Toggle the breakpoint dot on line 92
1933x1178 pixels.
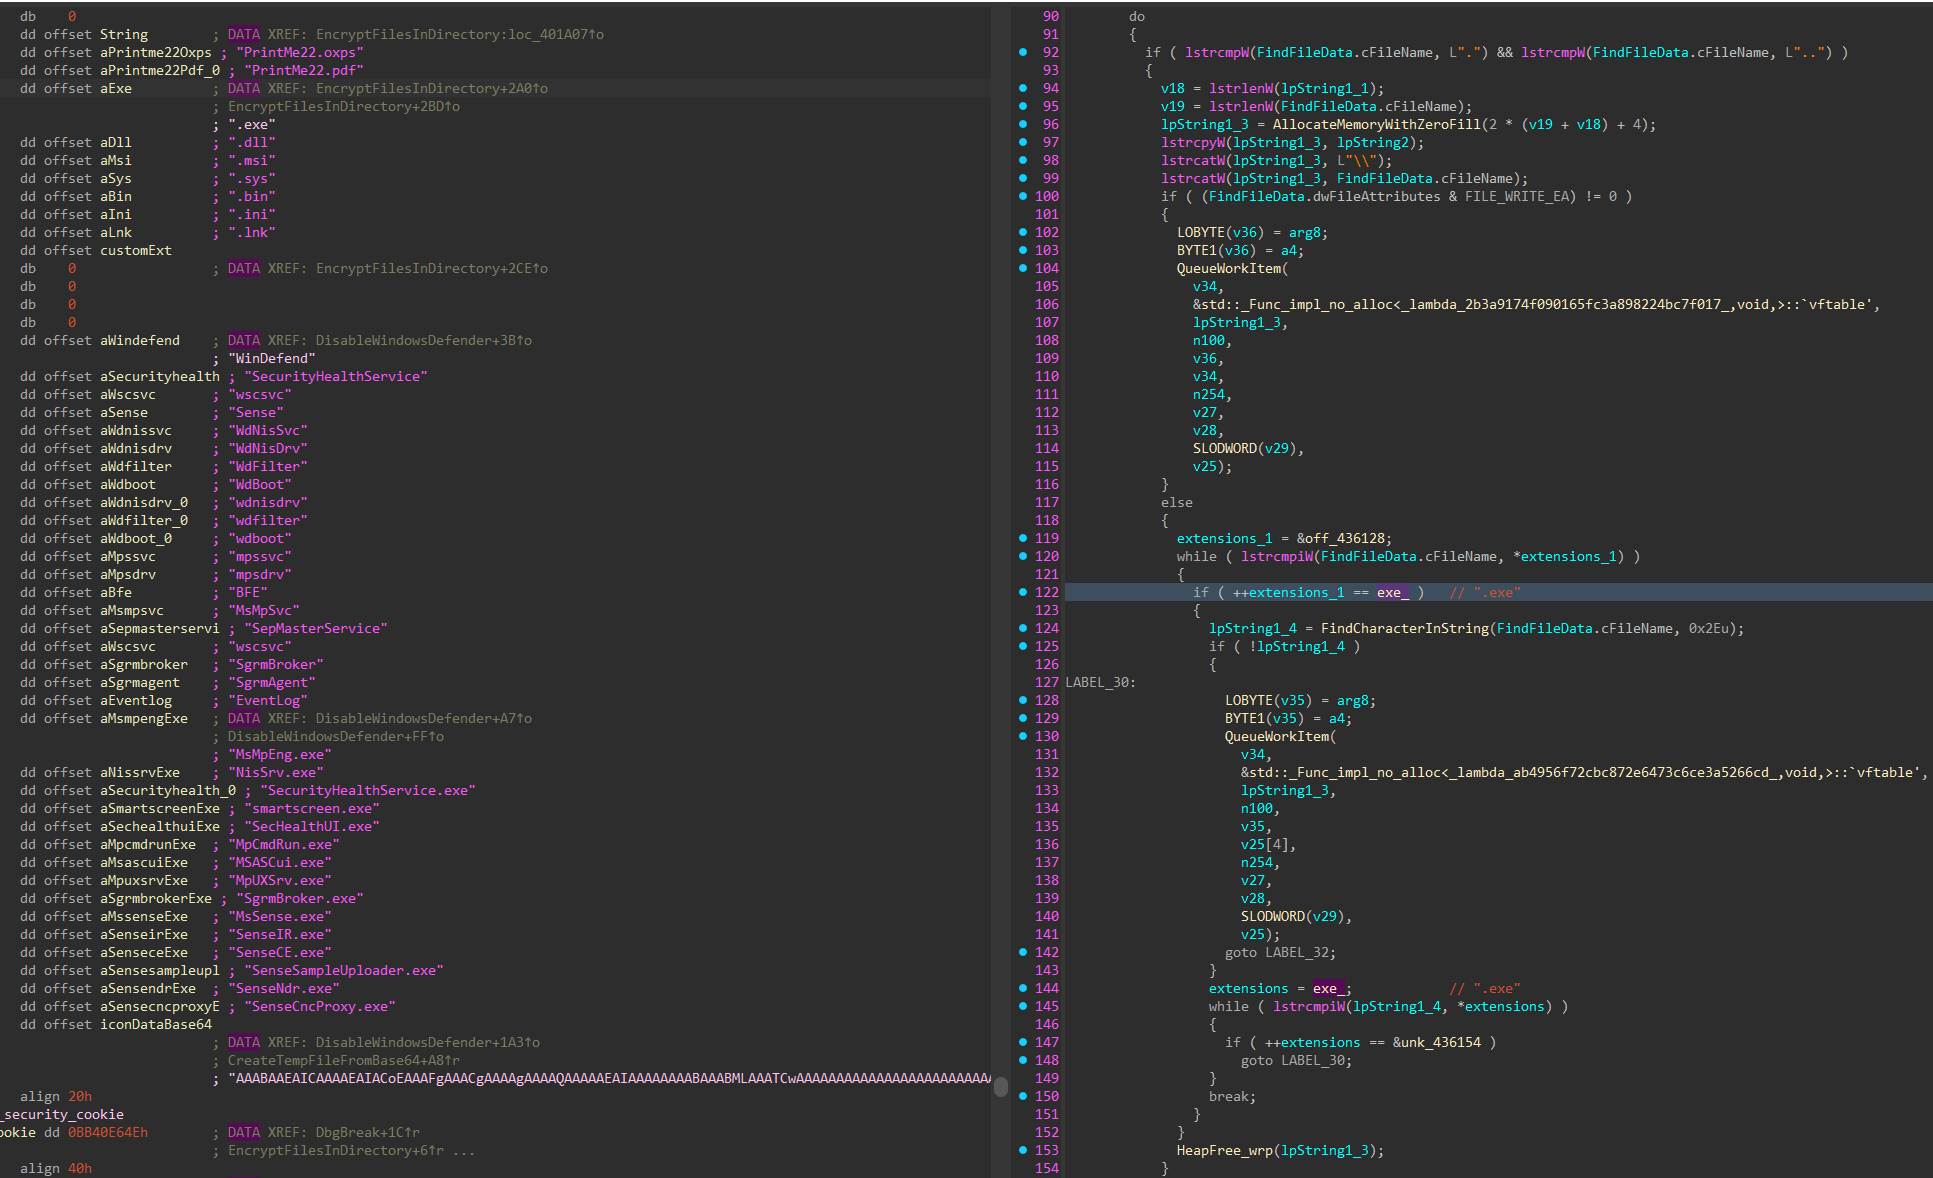[1022, 52]
